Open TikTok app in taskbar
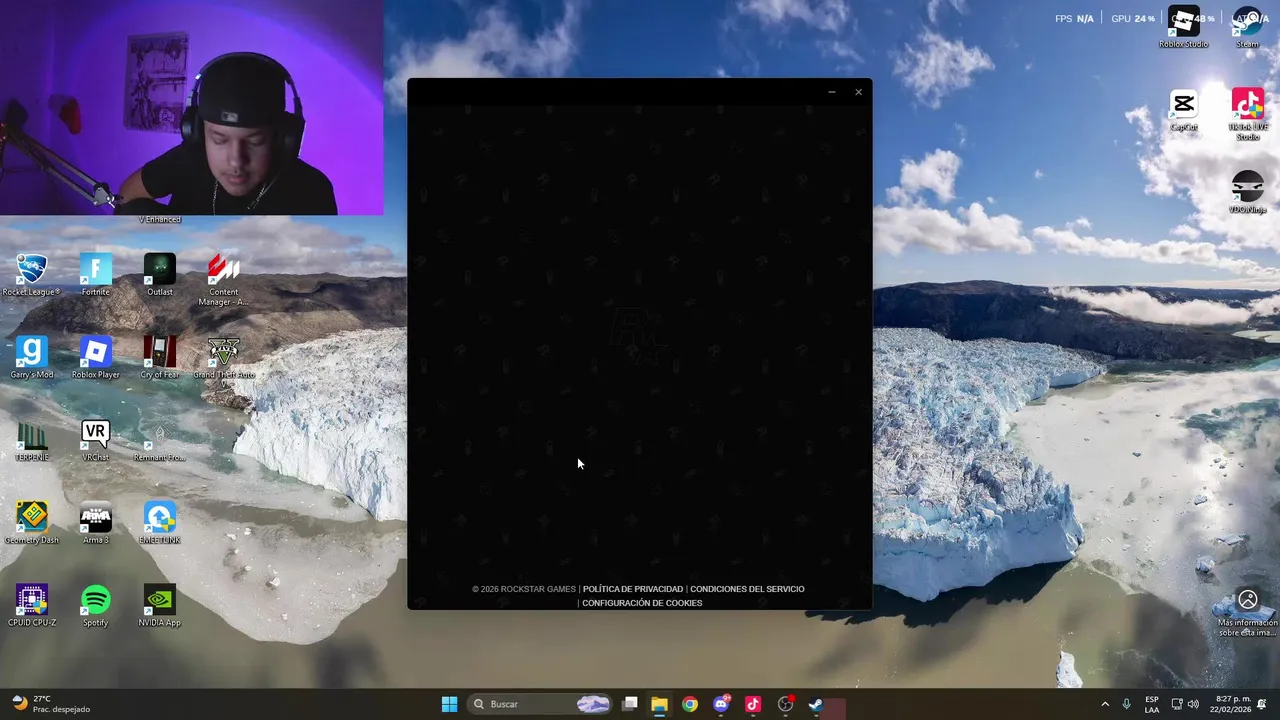Image resolution: width=1280 pixels, height=720 pixels. coord(753,704)
